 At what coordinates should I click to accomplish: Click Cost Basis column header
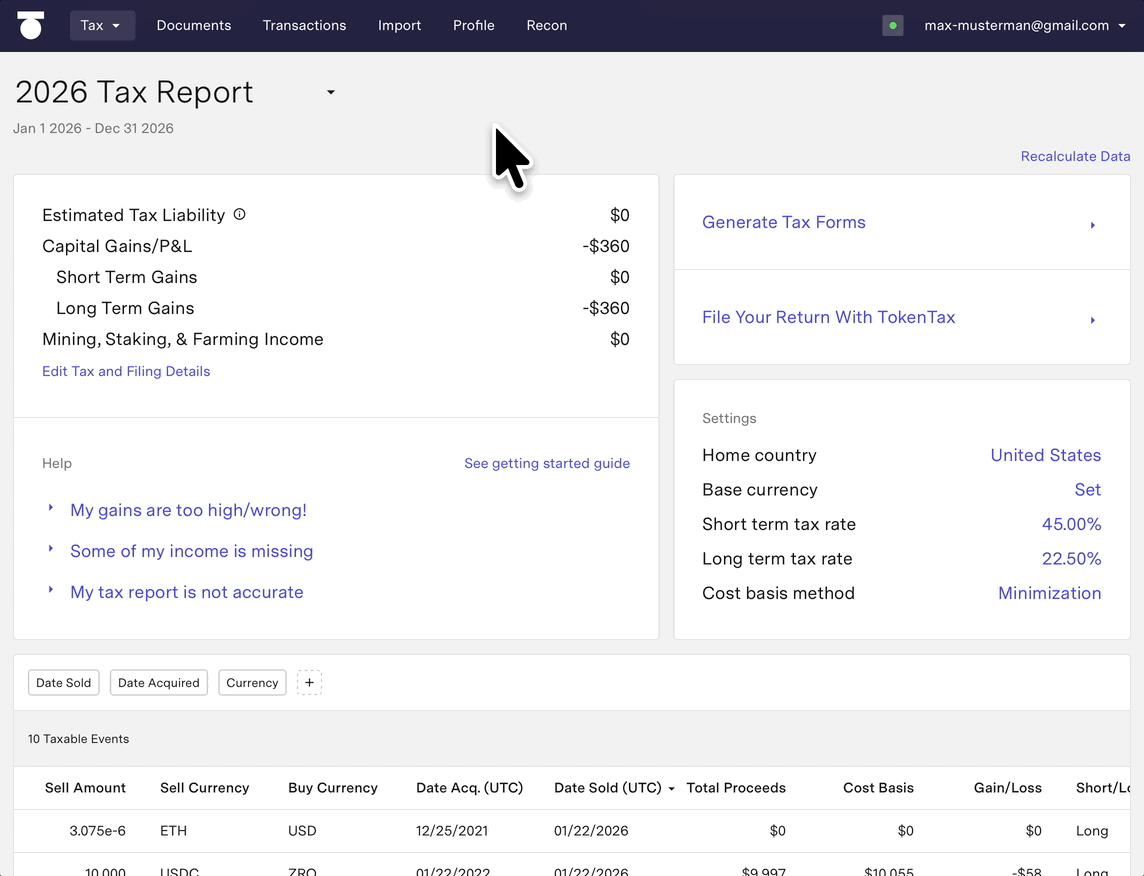tap(878, 788)
